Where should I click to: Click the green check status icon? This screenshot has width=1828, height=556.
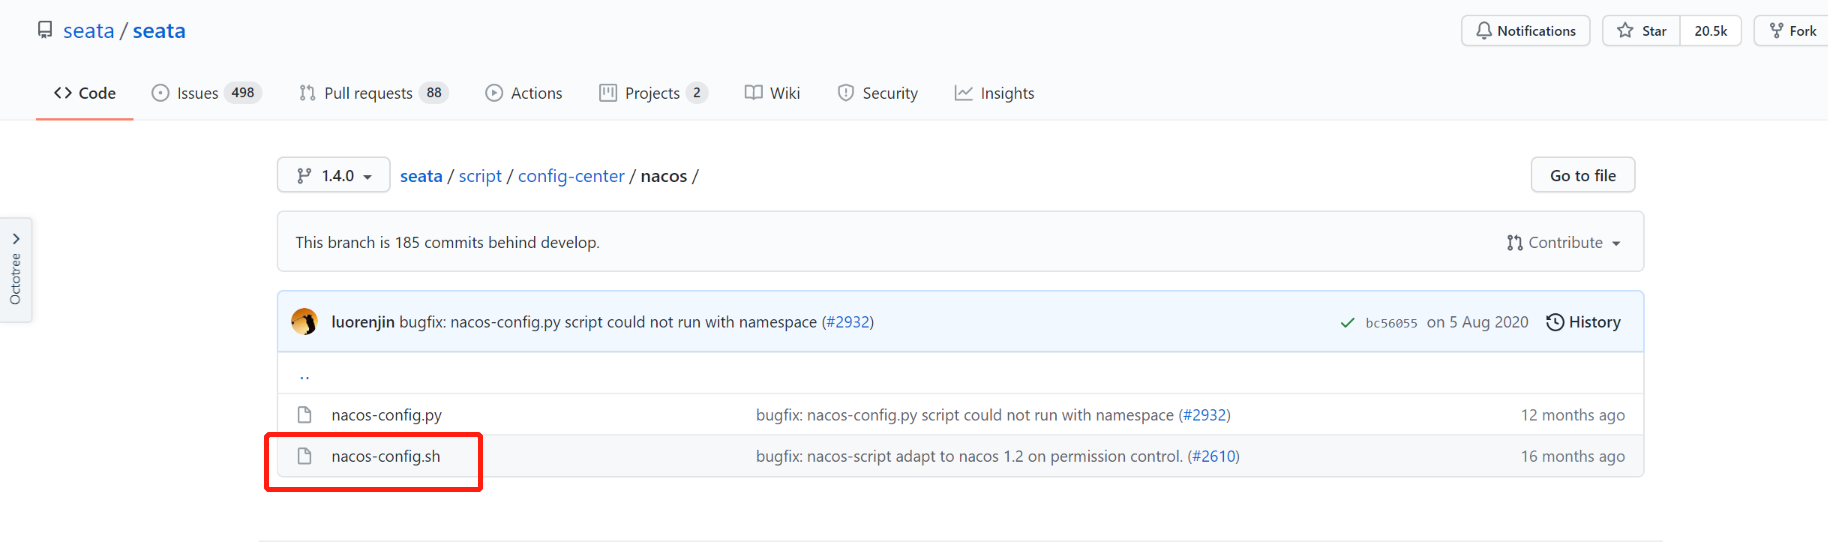click(x=1347, y=323)
